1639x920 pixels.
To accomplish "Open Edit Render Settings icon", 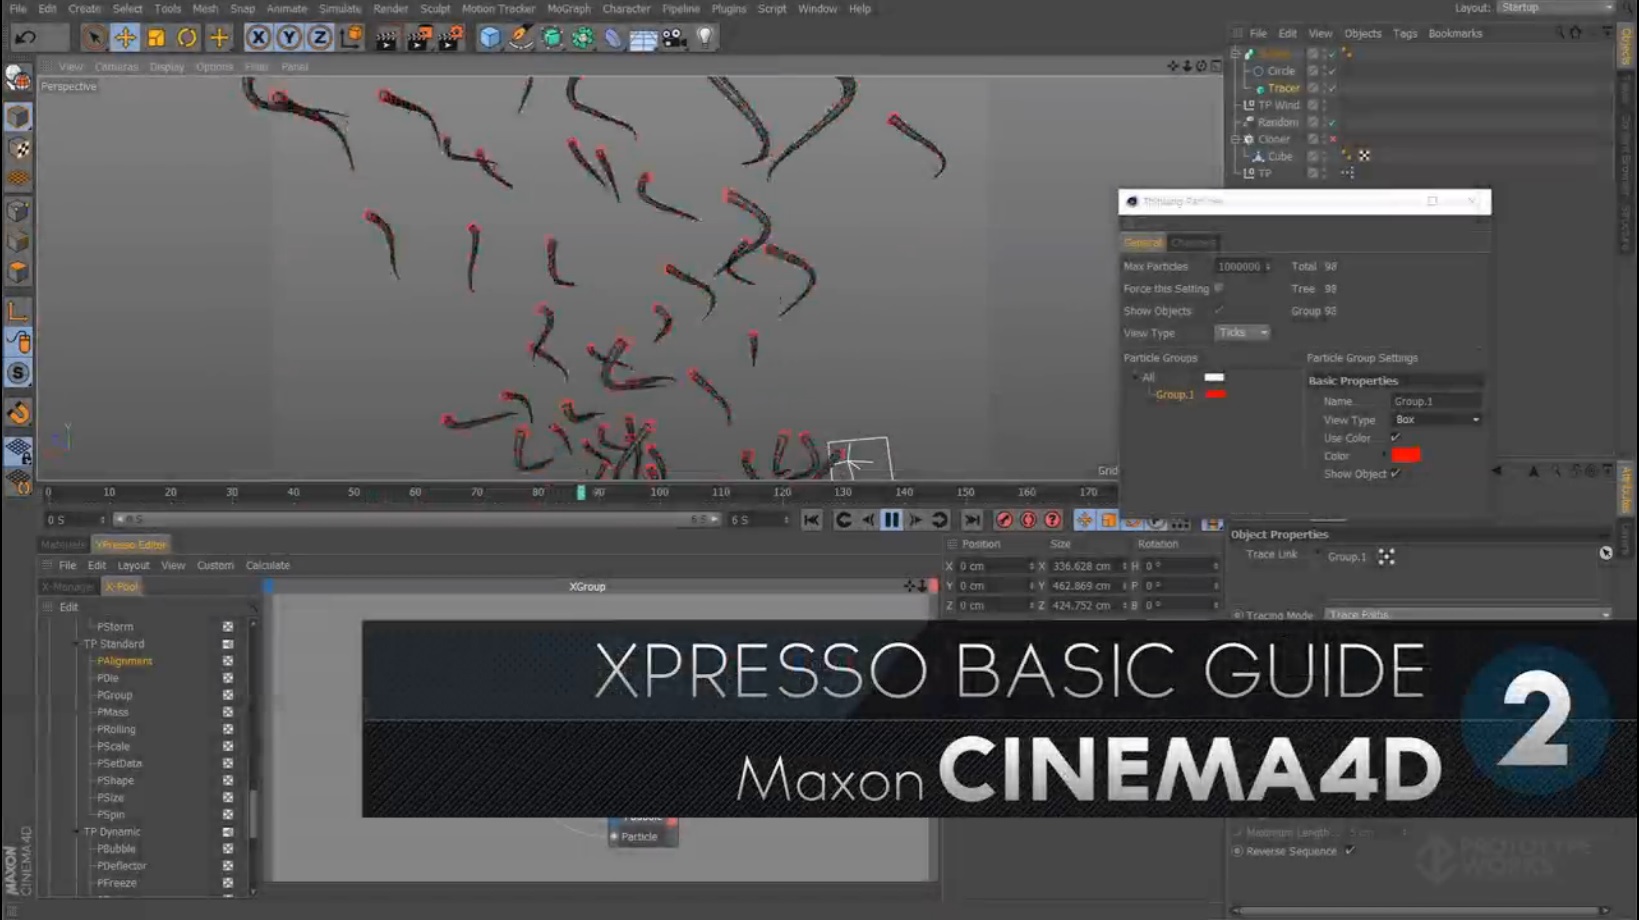I will 450,38.
